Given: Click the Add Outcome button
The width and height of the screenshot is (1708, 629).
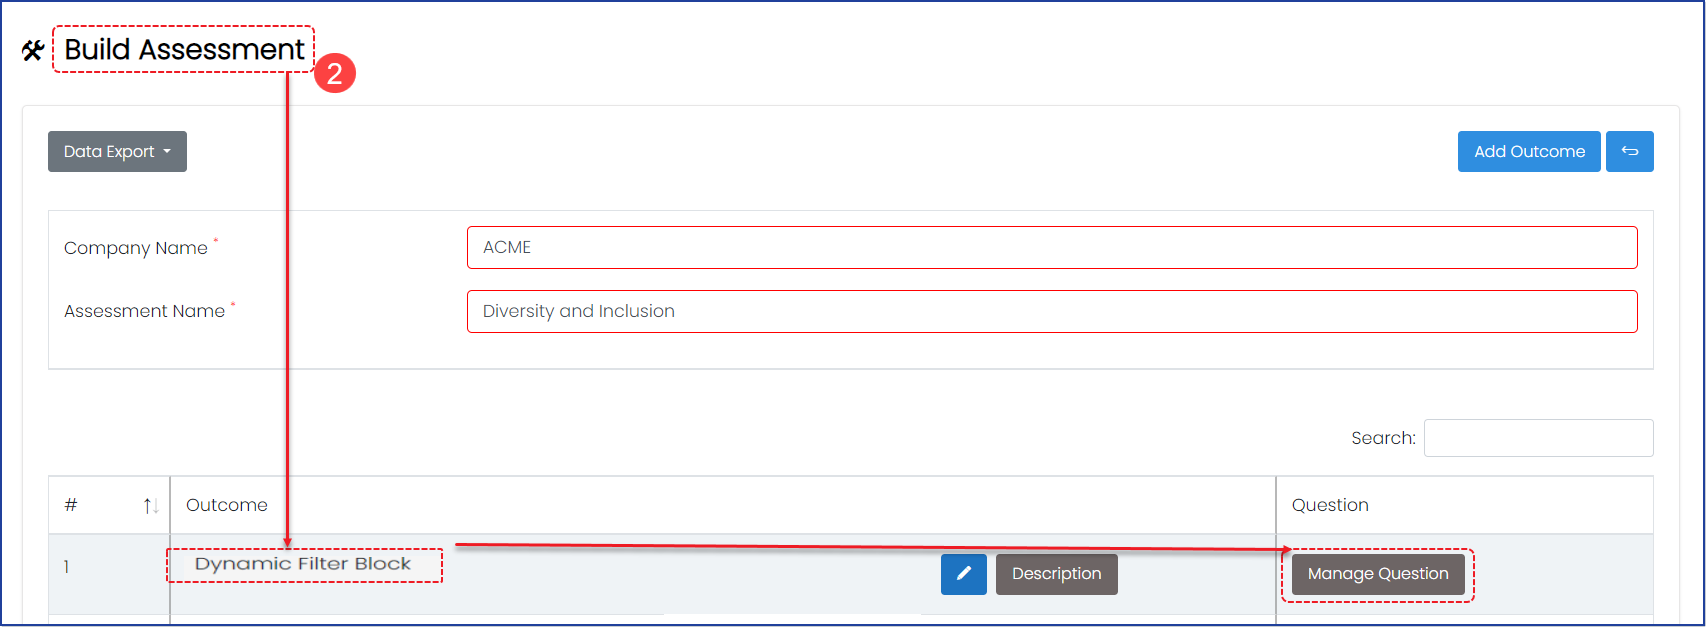Looking at the screenshot, I should [1529, 151].
